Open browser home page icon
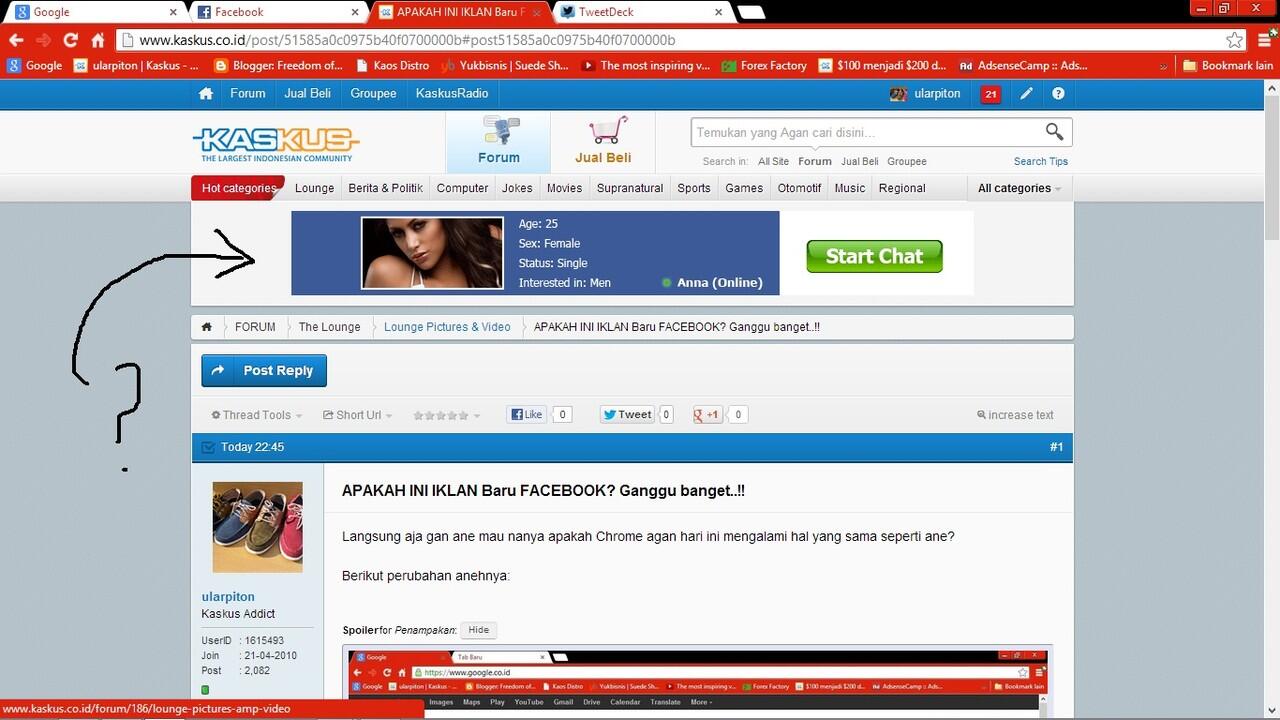Viewport: 1280px width, 720px height. click(97, 40)
